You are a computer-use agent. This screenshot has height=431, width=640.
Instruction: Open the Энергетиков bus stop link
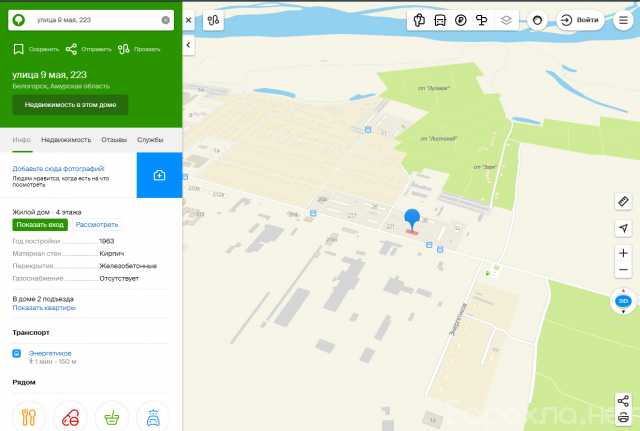click(x=50, y=353)
